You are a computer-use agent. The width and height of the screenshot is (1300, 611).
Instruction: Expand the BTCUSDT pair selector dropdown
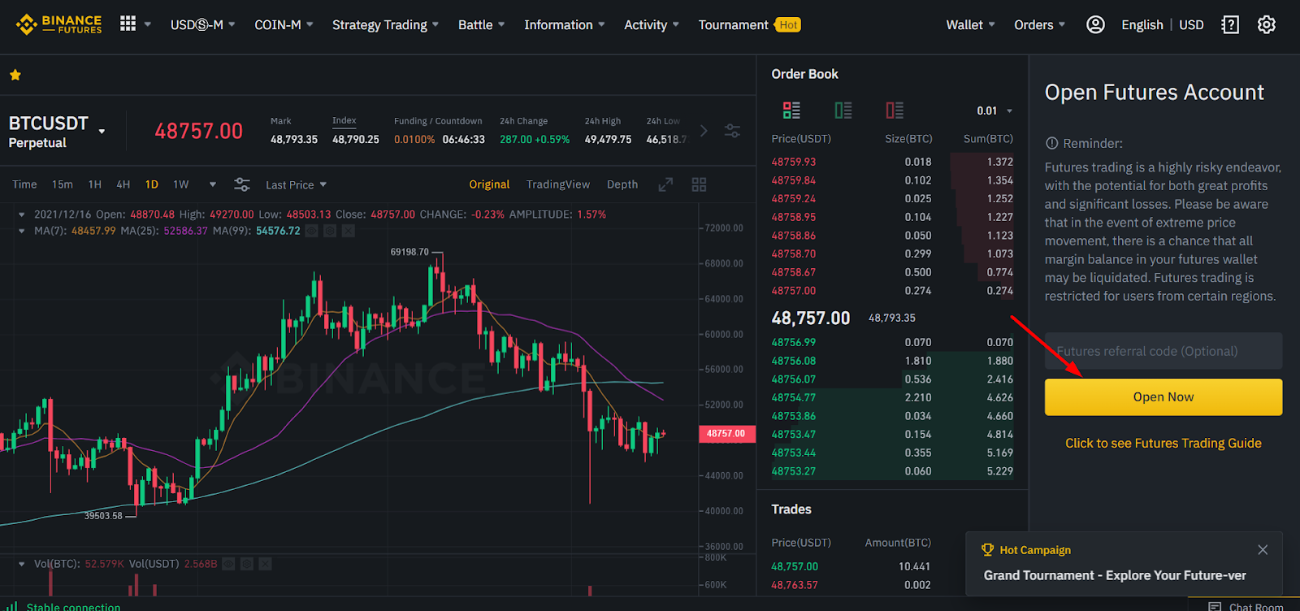pyautogui.click(x=101, y=131)
